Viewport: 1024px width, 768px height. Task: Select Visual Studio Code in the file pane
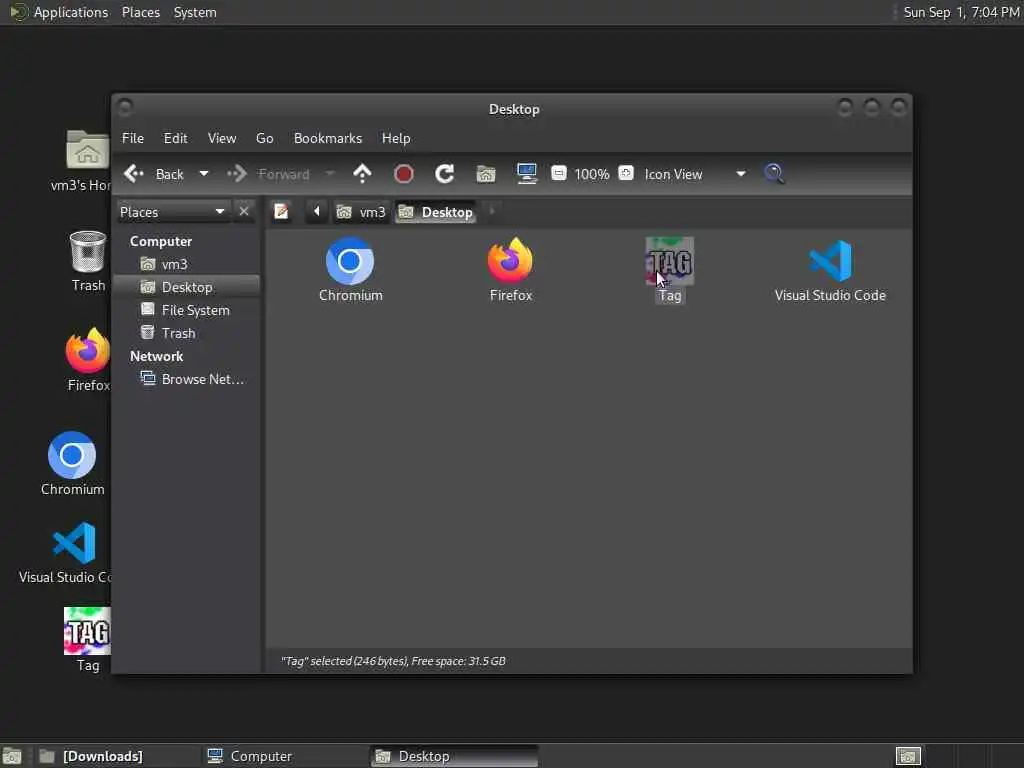pos(830,270)
